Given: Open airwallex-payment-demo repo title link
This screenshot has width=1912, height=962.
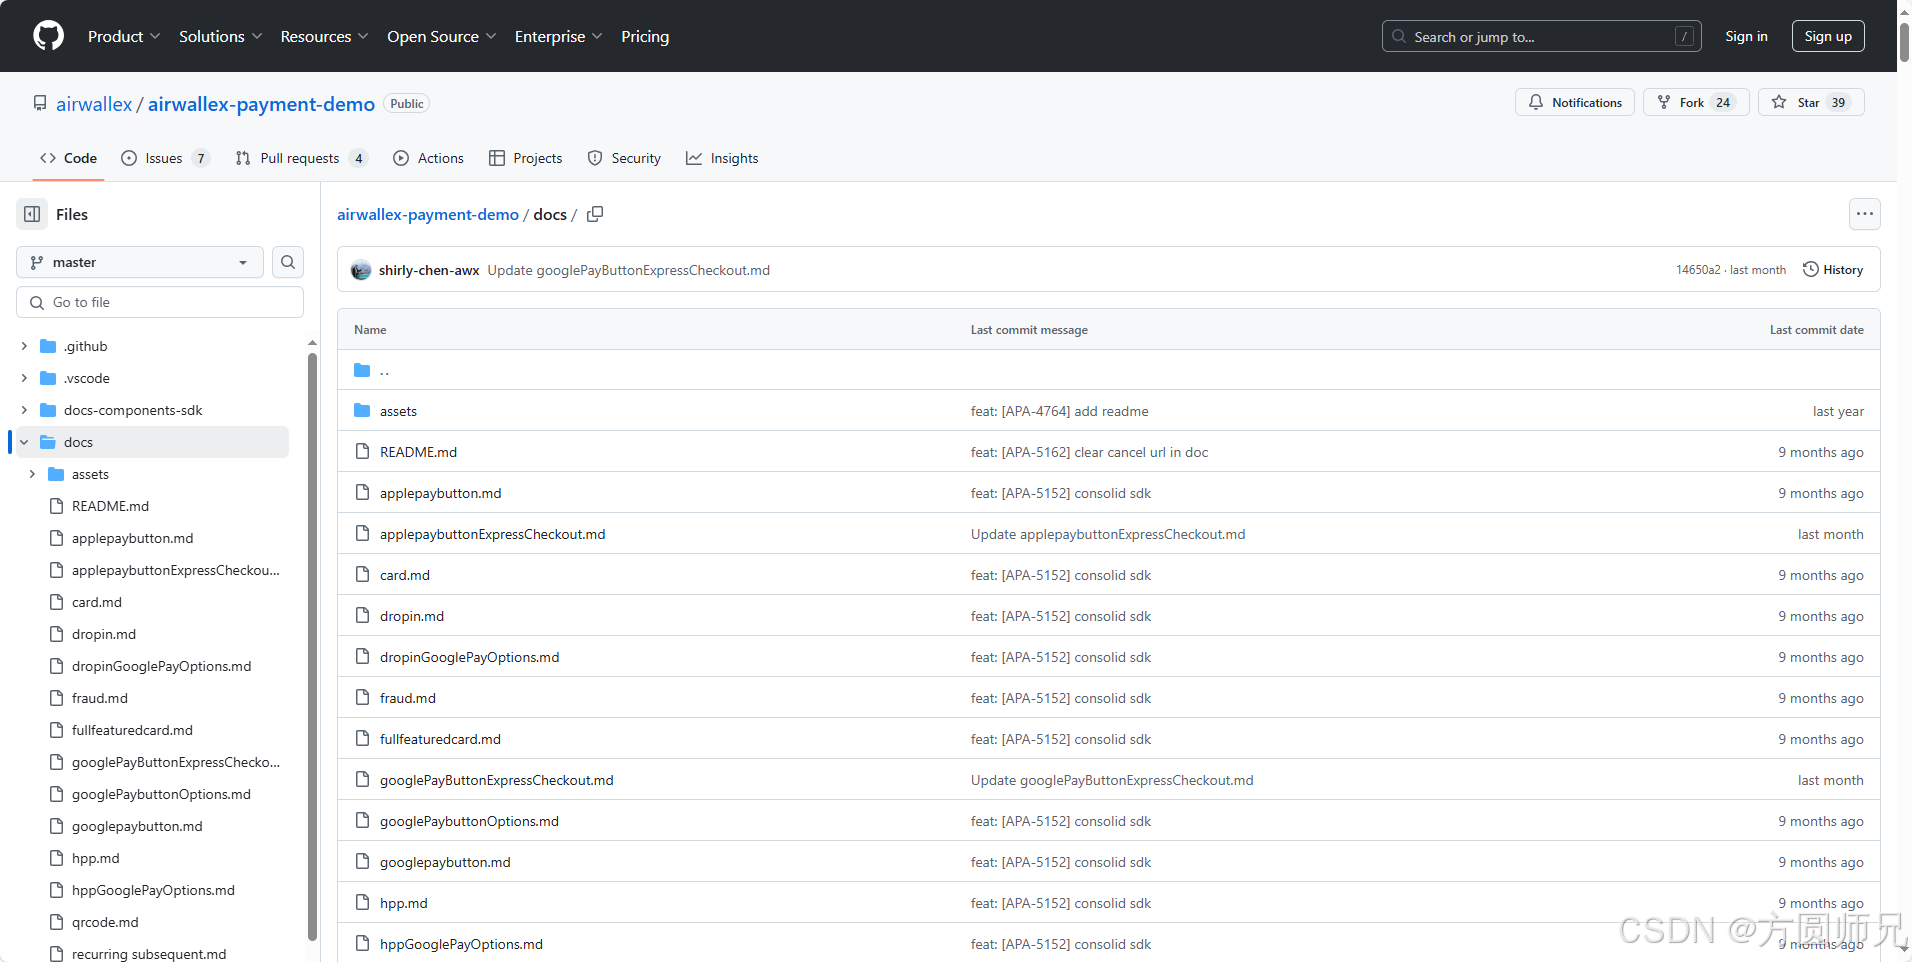Looking at the screenshot, I should click(261, 104).
